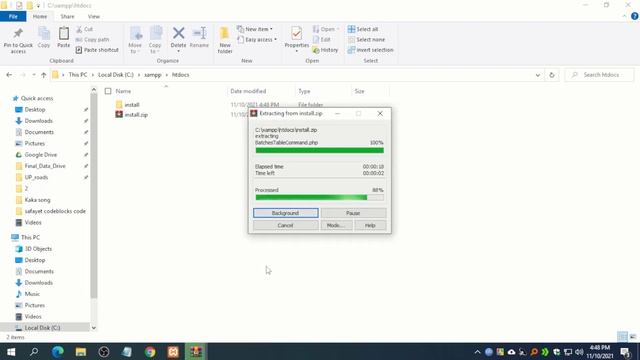Click Select none in ribbon

pyautogui.click(x=366, y=40)
